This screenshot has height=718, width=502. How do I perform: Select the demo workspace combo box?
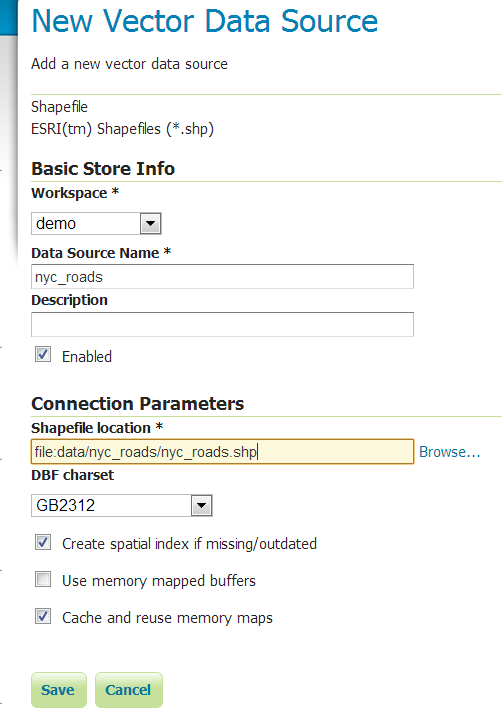96,223
